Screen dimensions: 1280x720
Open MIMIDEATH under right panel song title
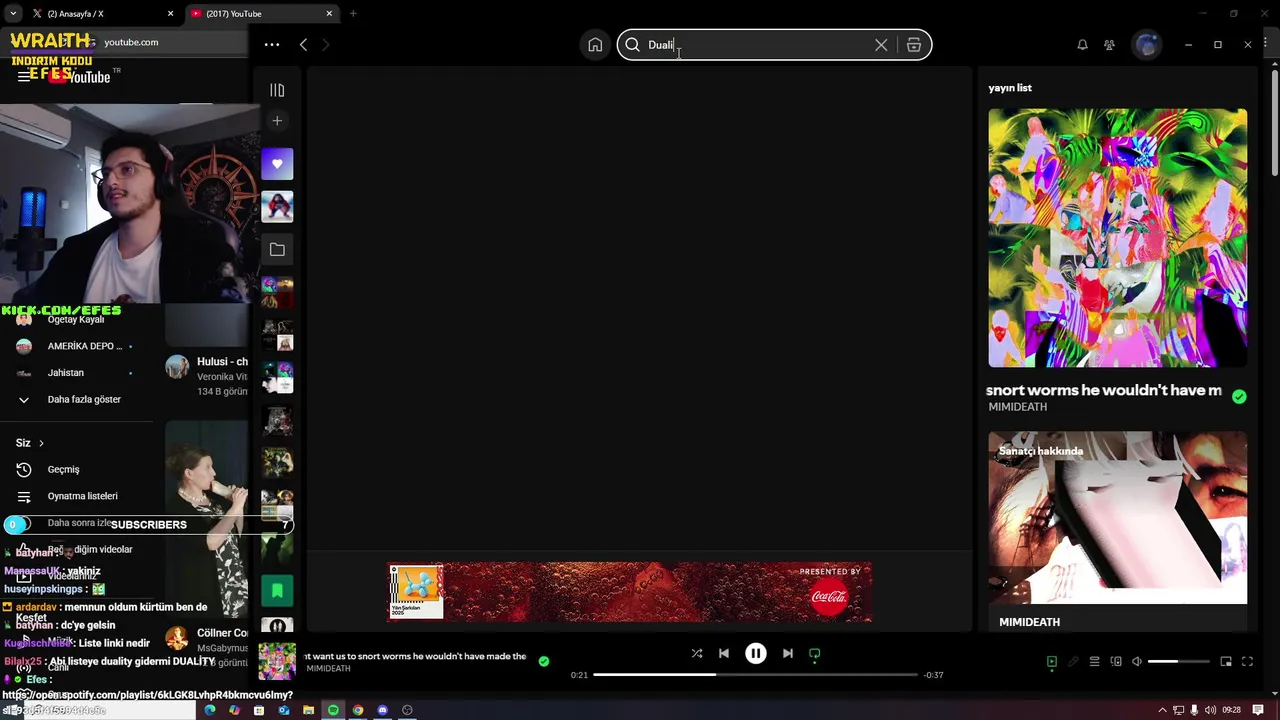click(1018, 407)
